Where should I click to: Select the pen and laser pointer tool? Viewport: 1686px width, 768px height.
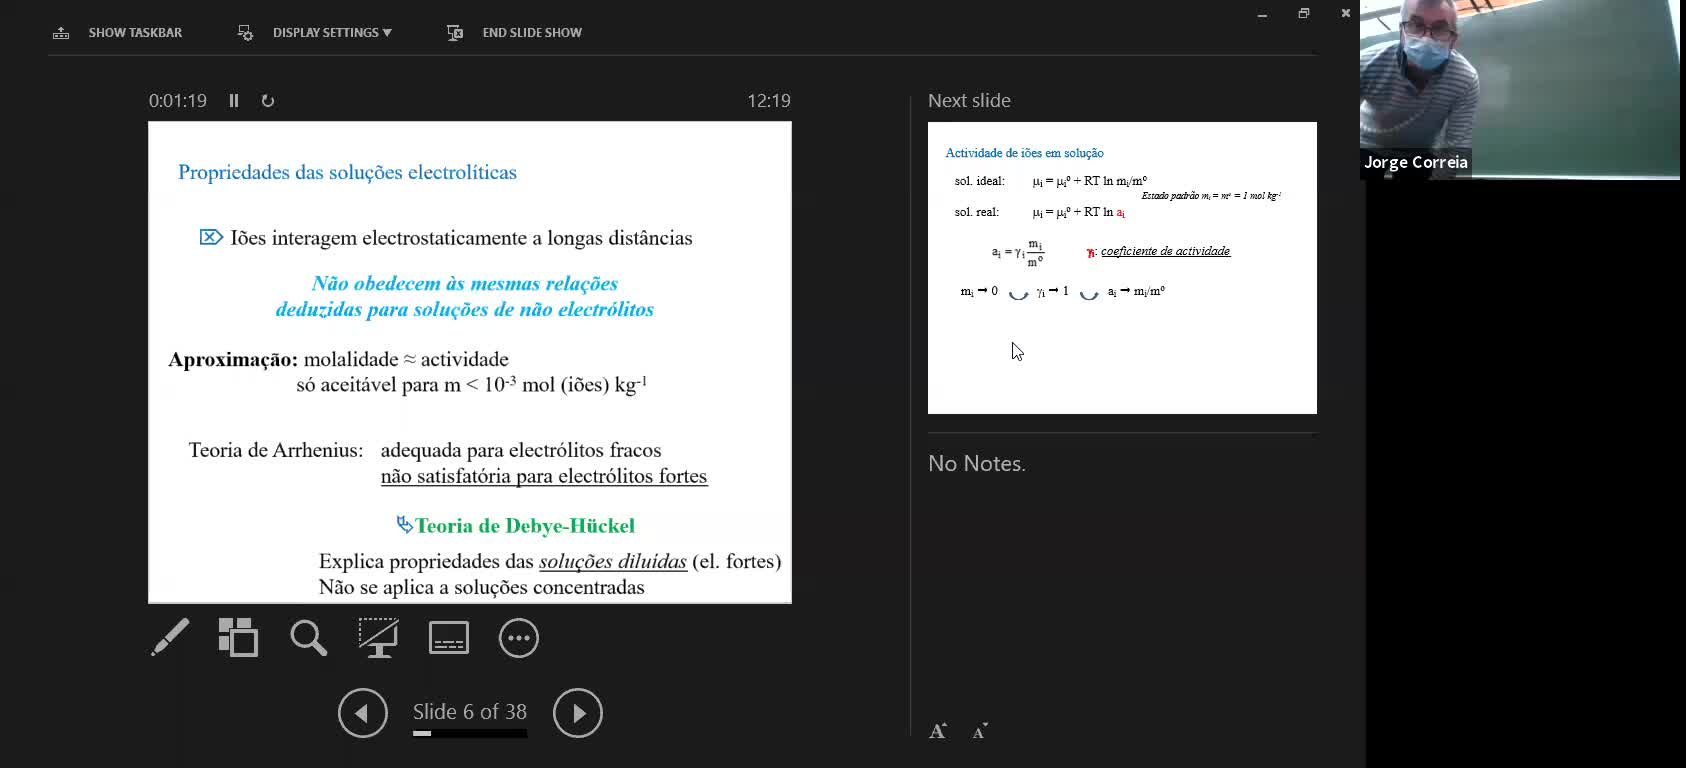click(170, 637)
